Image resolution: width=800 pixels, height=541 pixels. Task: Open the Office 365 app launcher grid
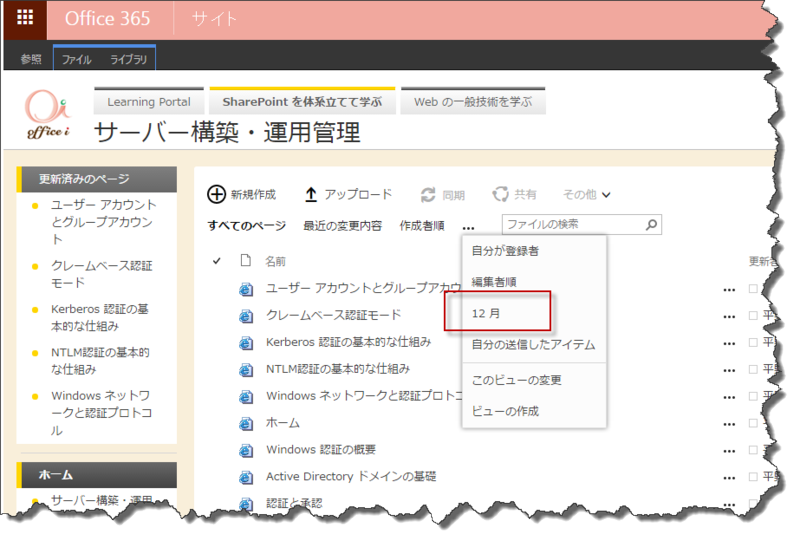pyautogui.click(x=25, y=18)
